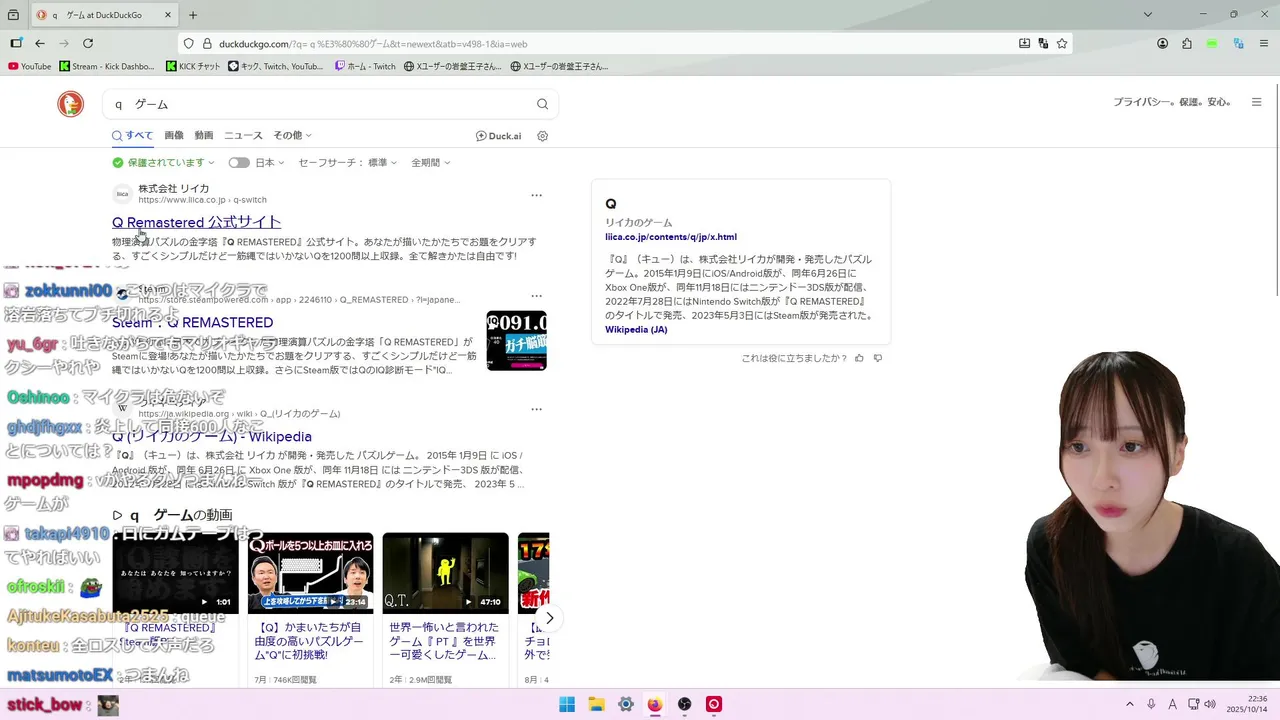Open OBS Studio from the taskbar
The width and height of the screenshot is (1280, 720).
(685, 704)
